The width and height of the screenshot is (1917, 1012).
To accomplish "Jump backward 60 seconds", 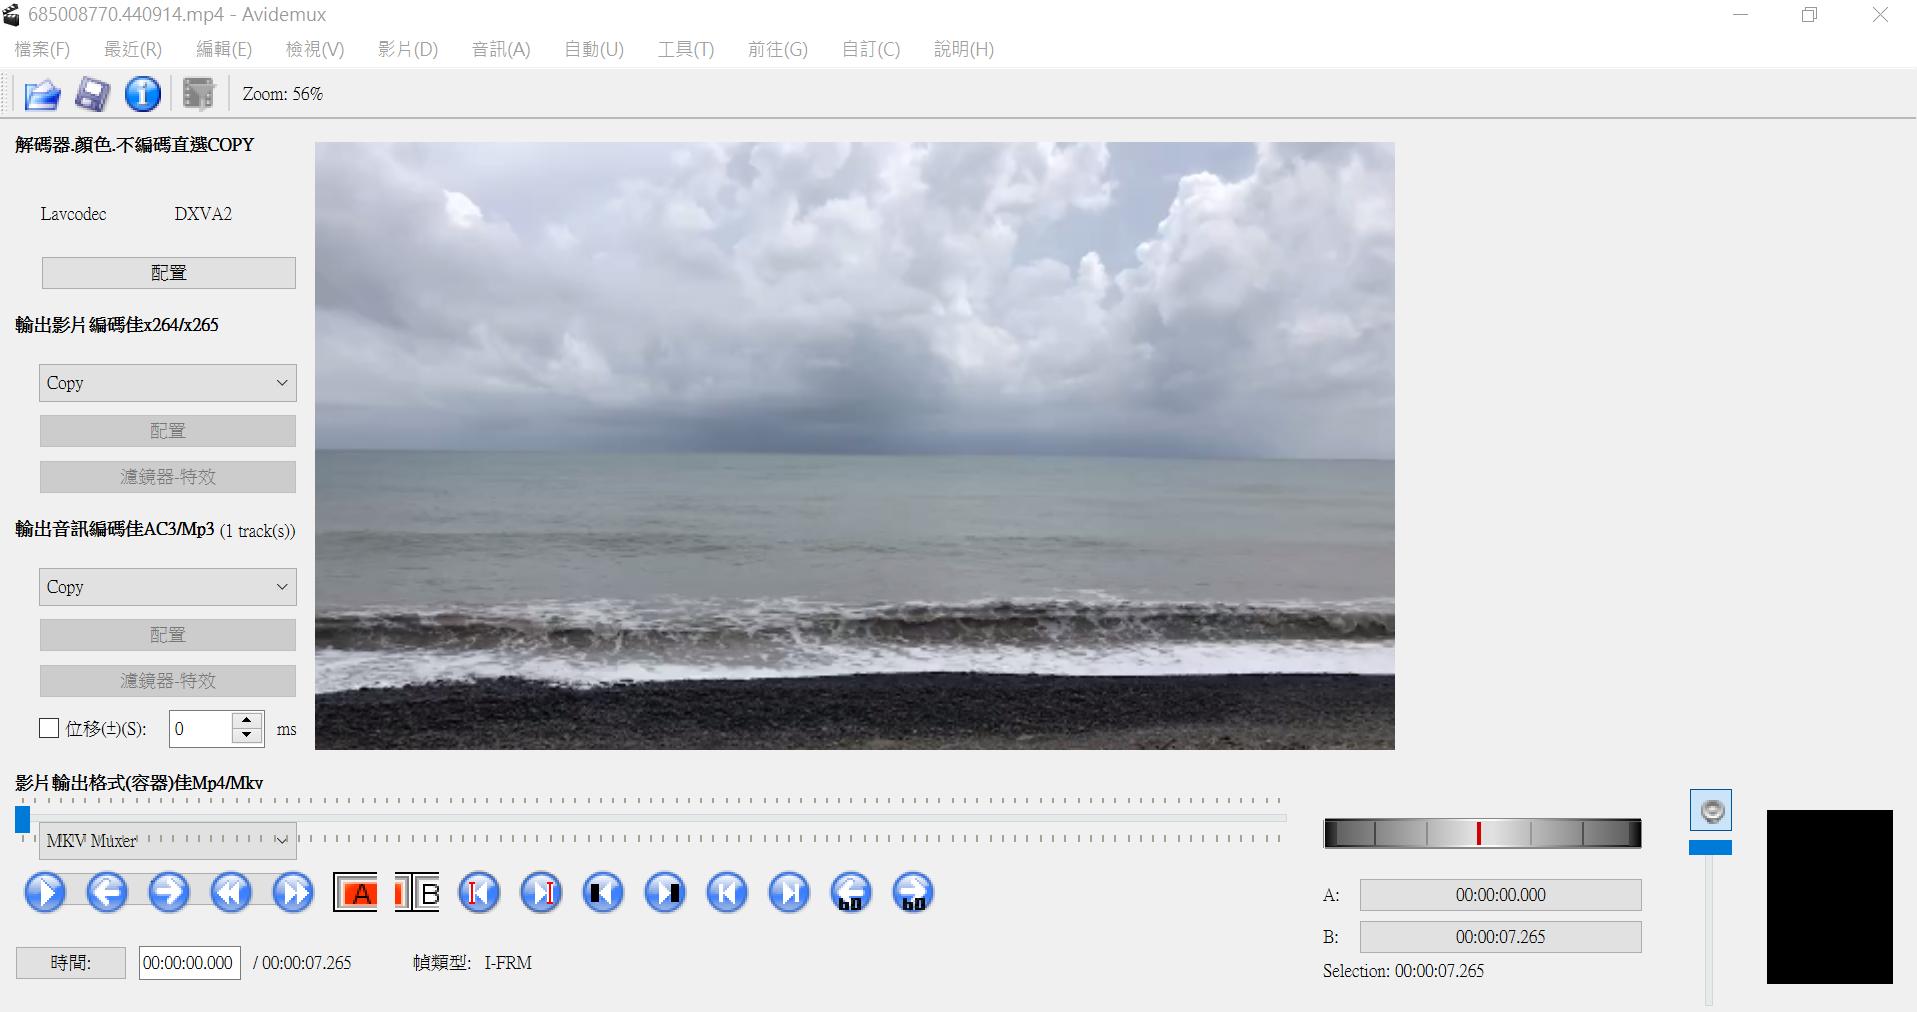I will tap(851, 892).
